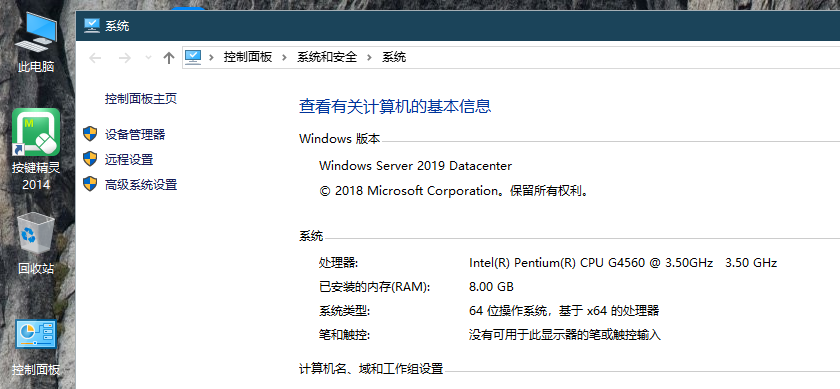Screen dimensions: 840x389
Task: Go up one level with up arrow
Action: [x=169, y=58]
